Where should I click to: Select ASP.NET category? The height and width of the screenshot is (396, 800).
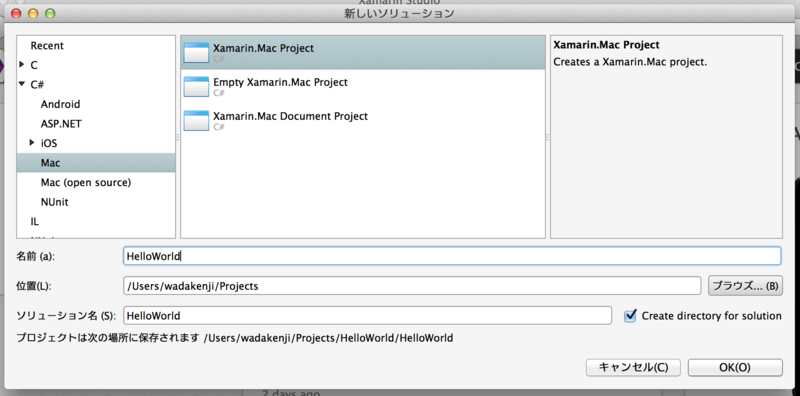(61, 123)
